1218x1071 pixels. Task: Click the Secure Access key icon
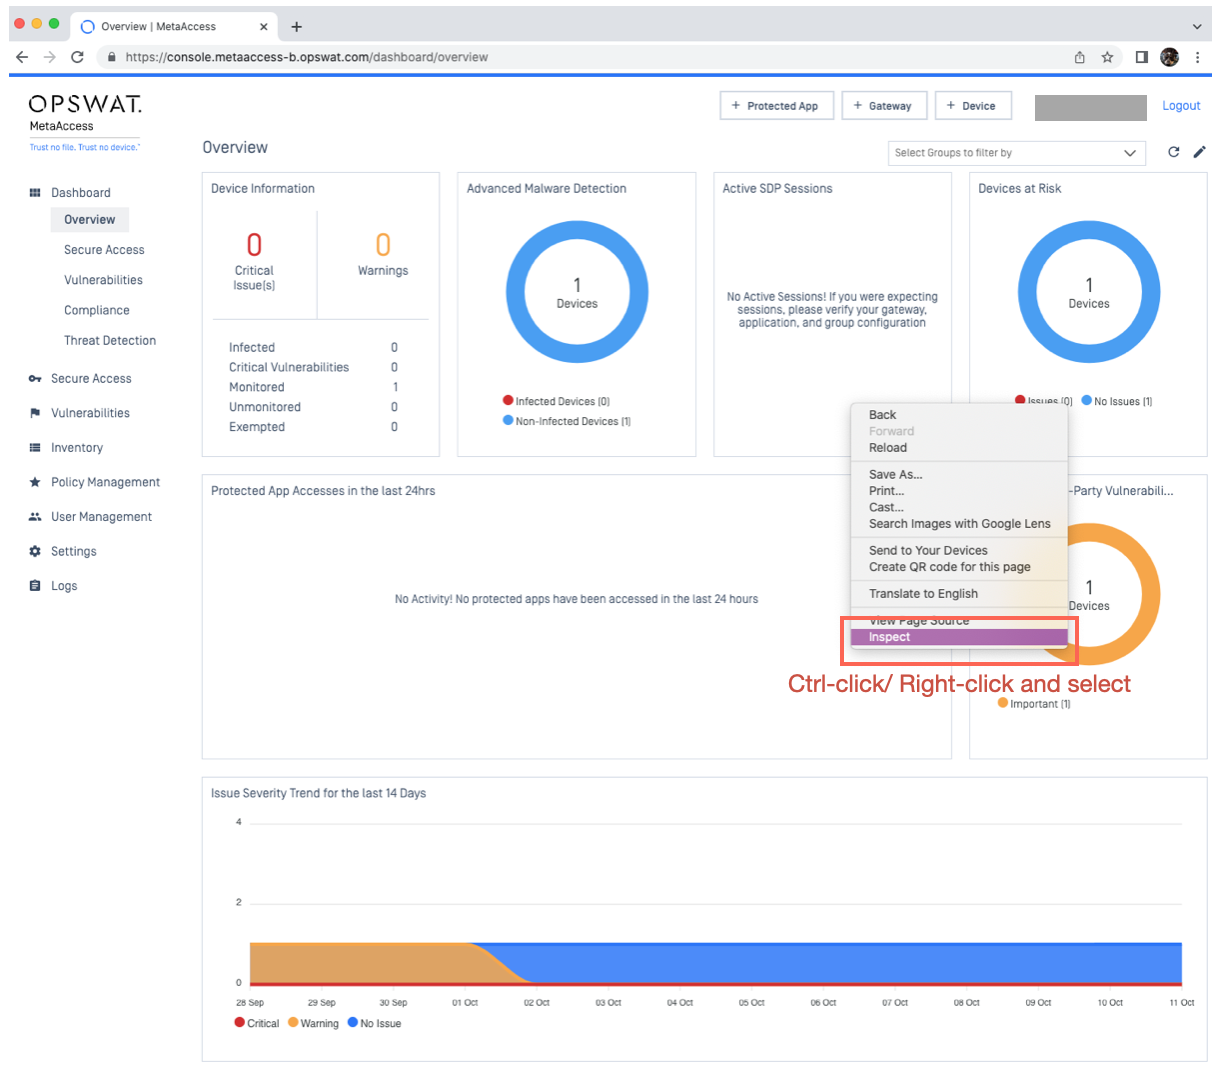(x=35, y=379)
